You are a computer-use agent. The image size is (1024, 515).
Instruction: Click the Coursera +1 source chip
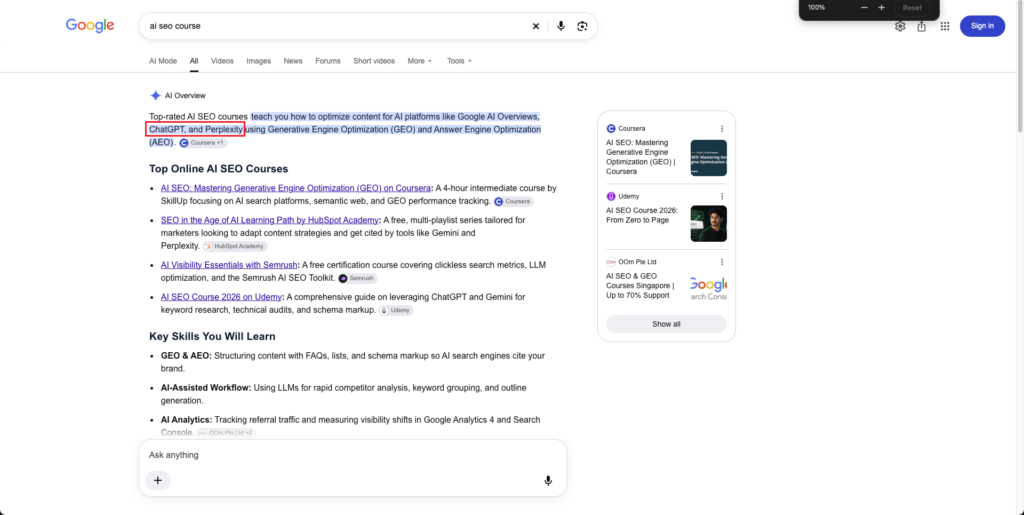coord(202,142)
